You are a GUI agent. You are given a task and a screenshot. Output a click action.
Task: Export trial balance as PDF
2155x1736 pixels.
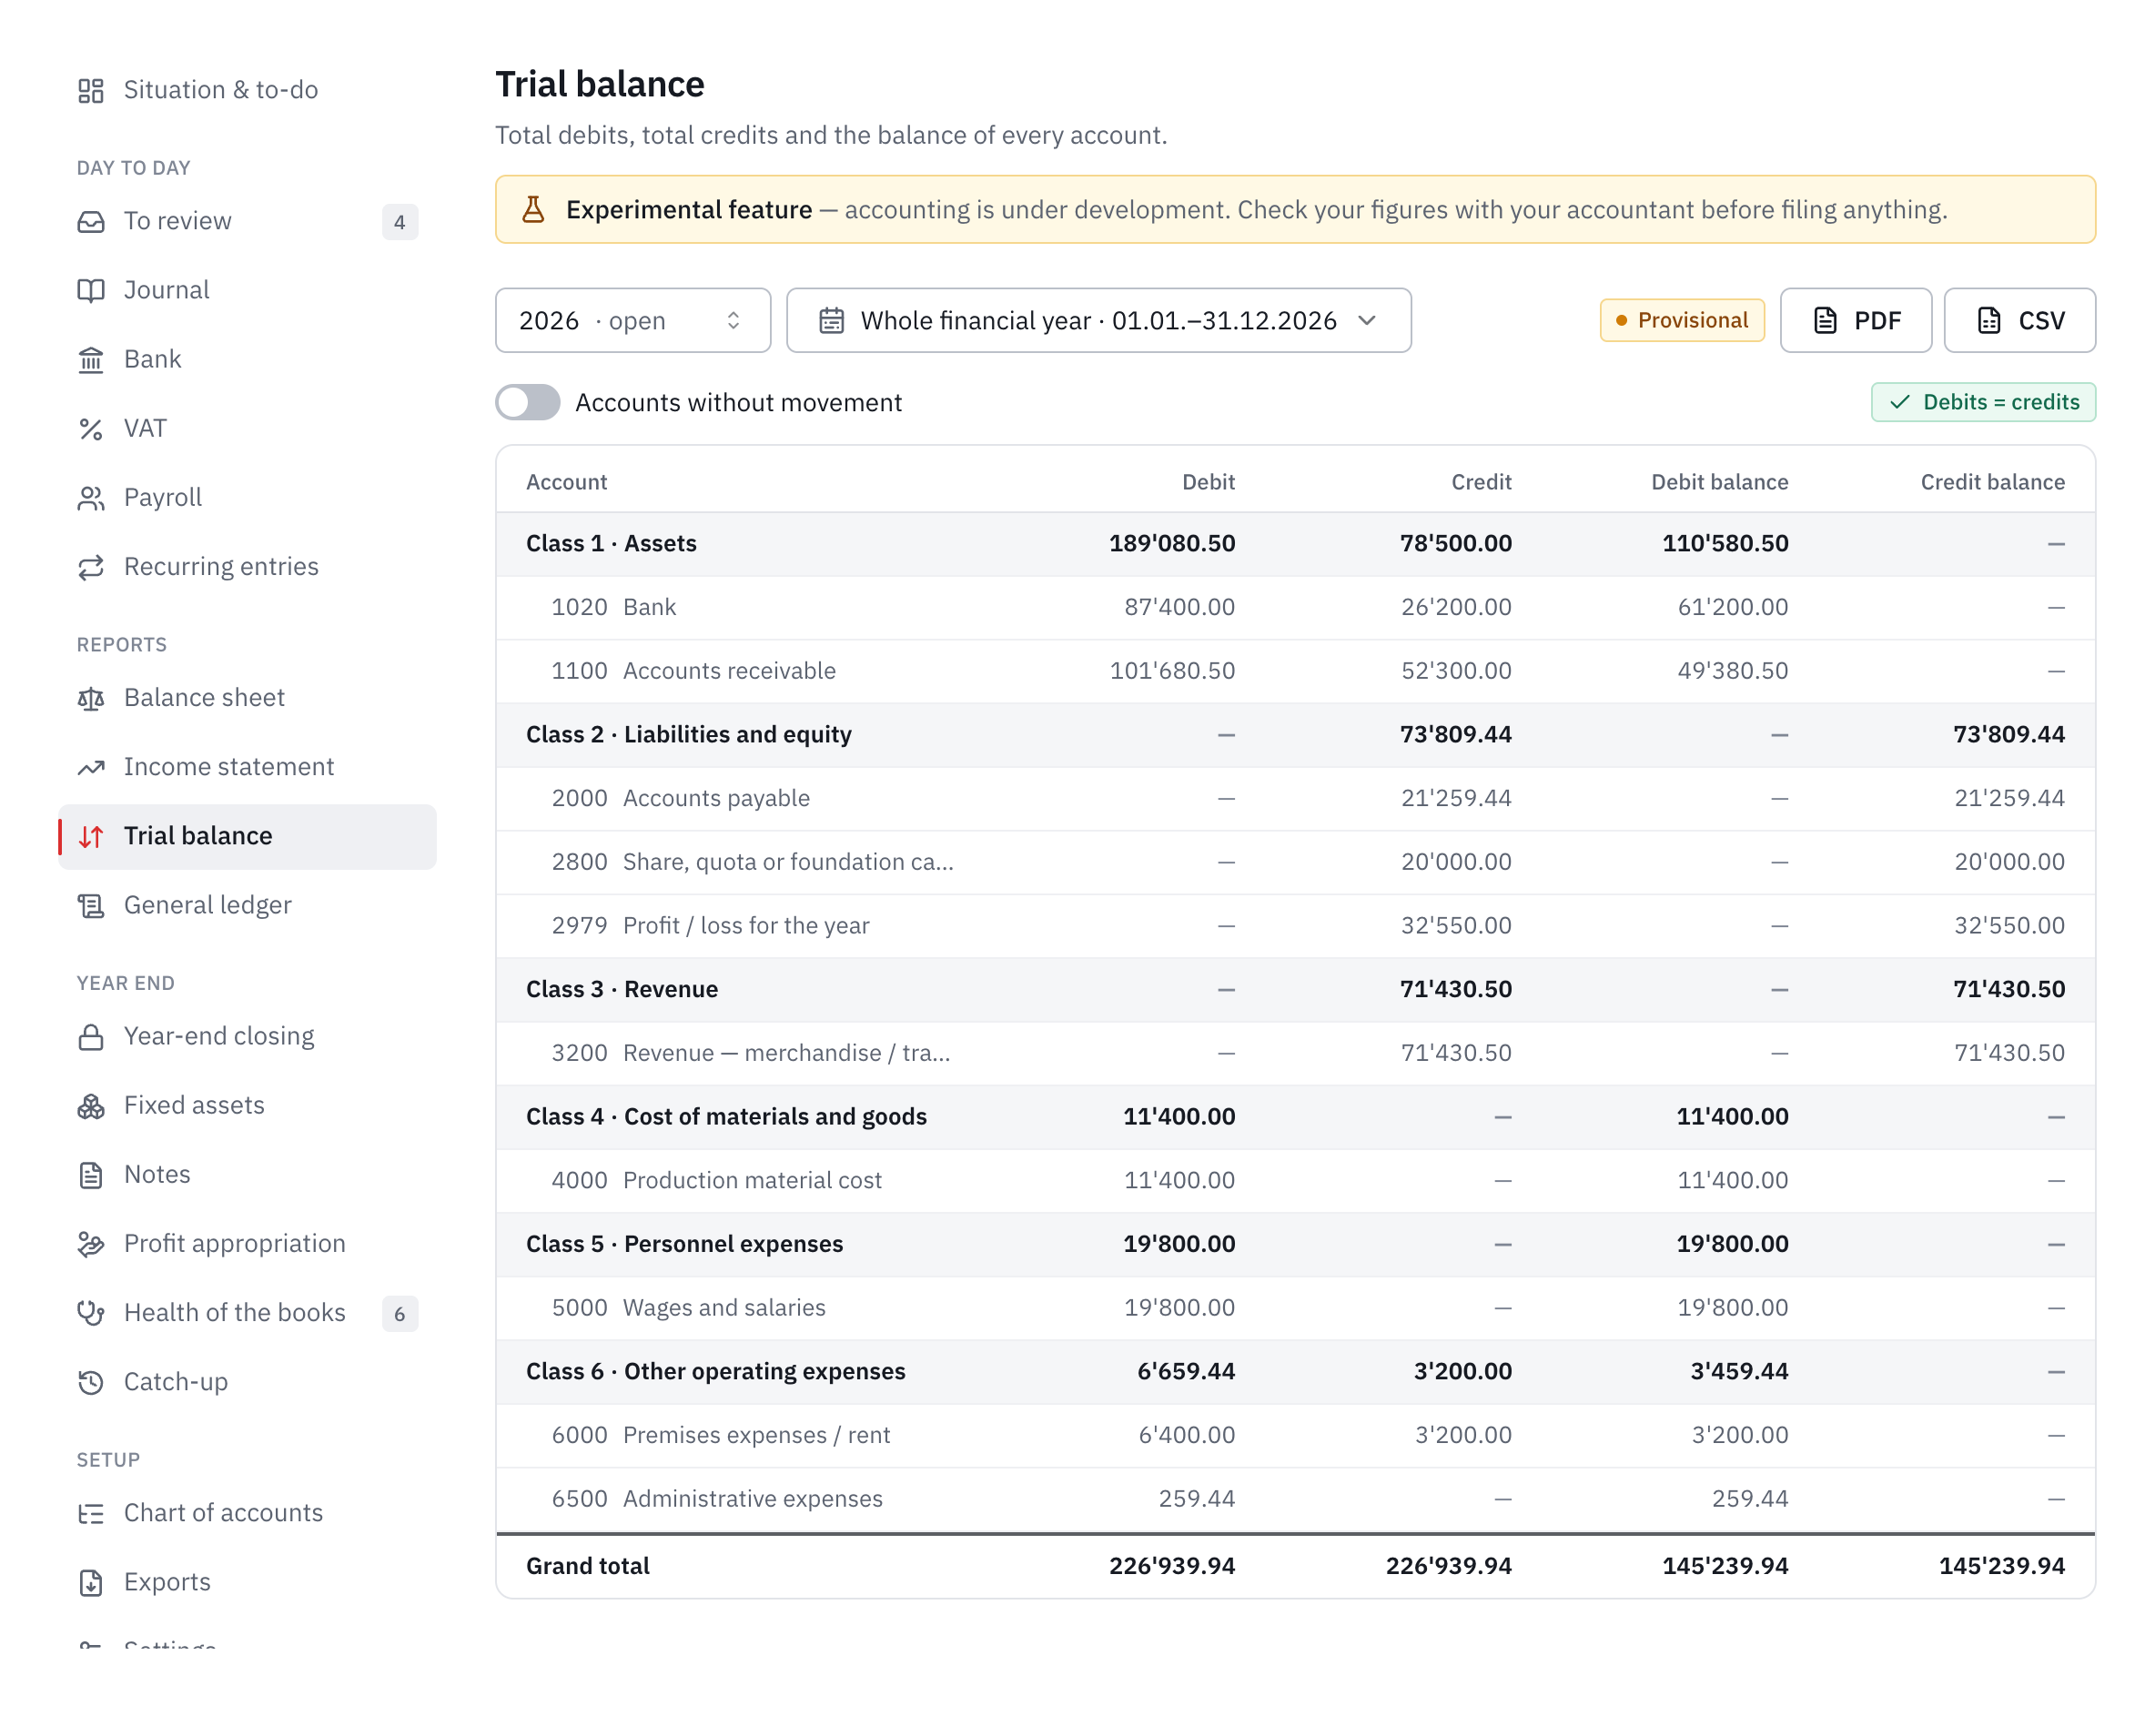point(1856,320)
